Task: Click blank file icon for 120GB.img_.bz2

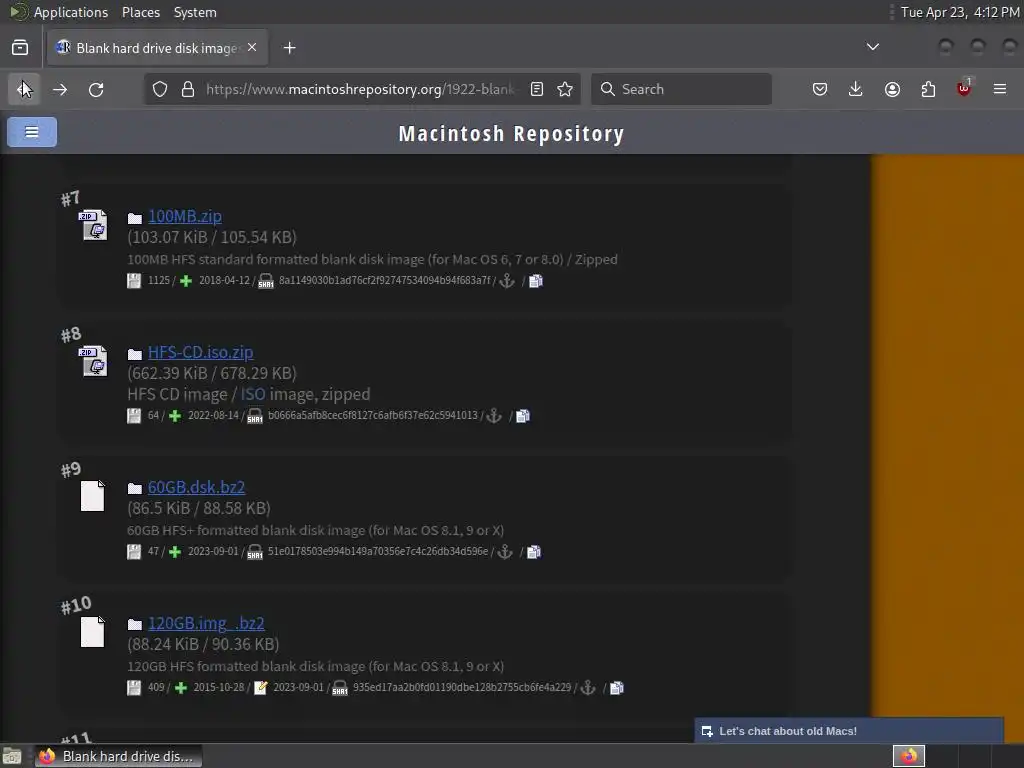Action: pyautogui.click(x=92, y=632)
